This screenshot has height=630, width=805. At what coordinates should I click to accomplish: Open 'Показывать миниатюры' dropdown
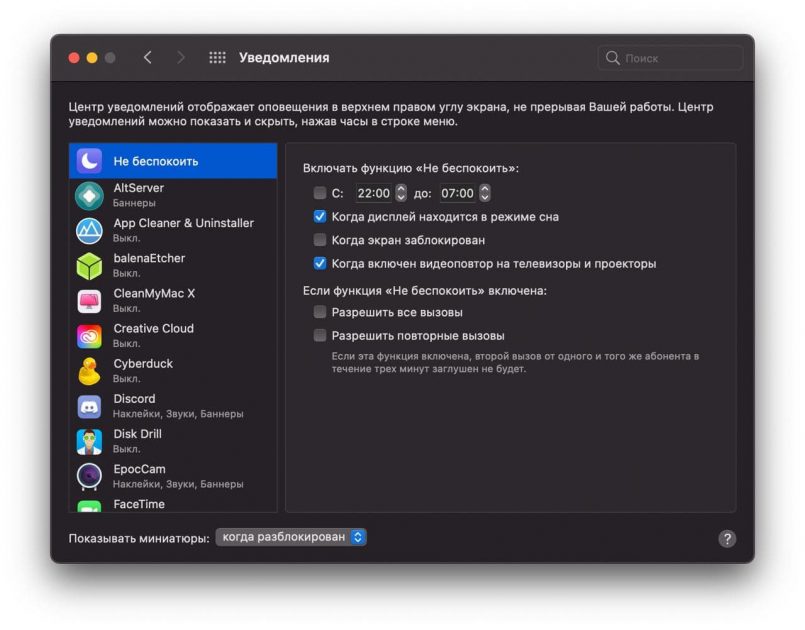point(292,537)
